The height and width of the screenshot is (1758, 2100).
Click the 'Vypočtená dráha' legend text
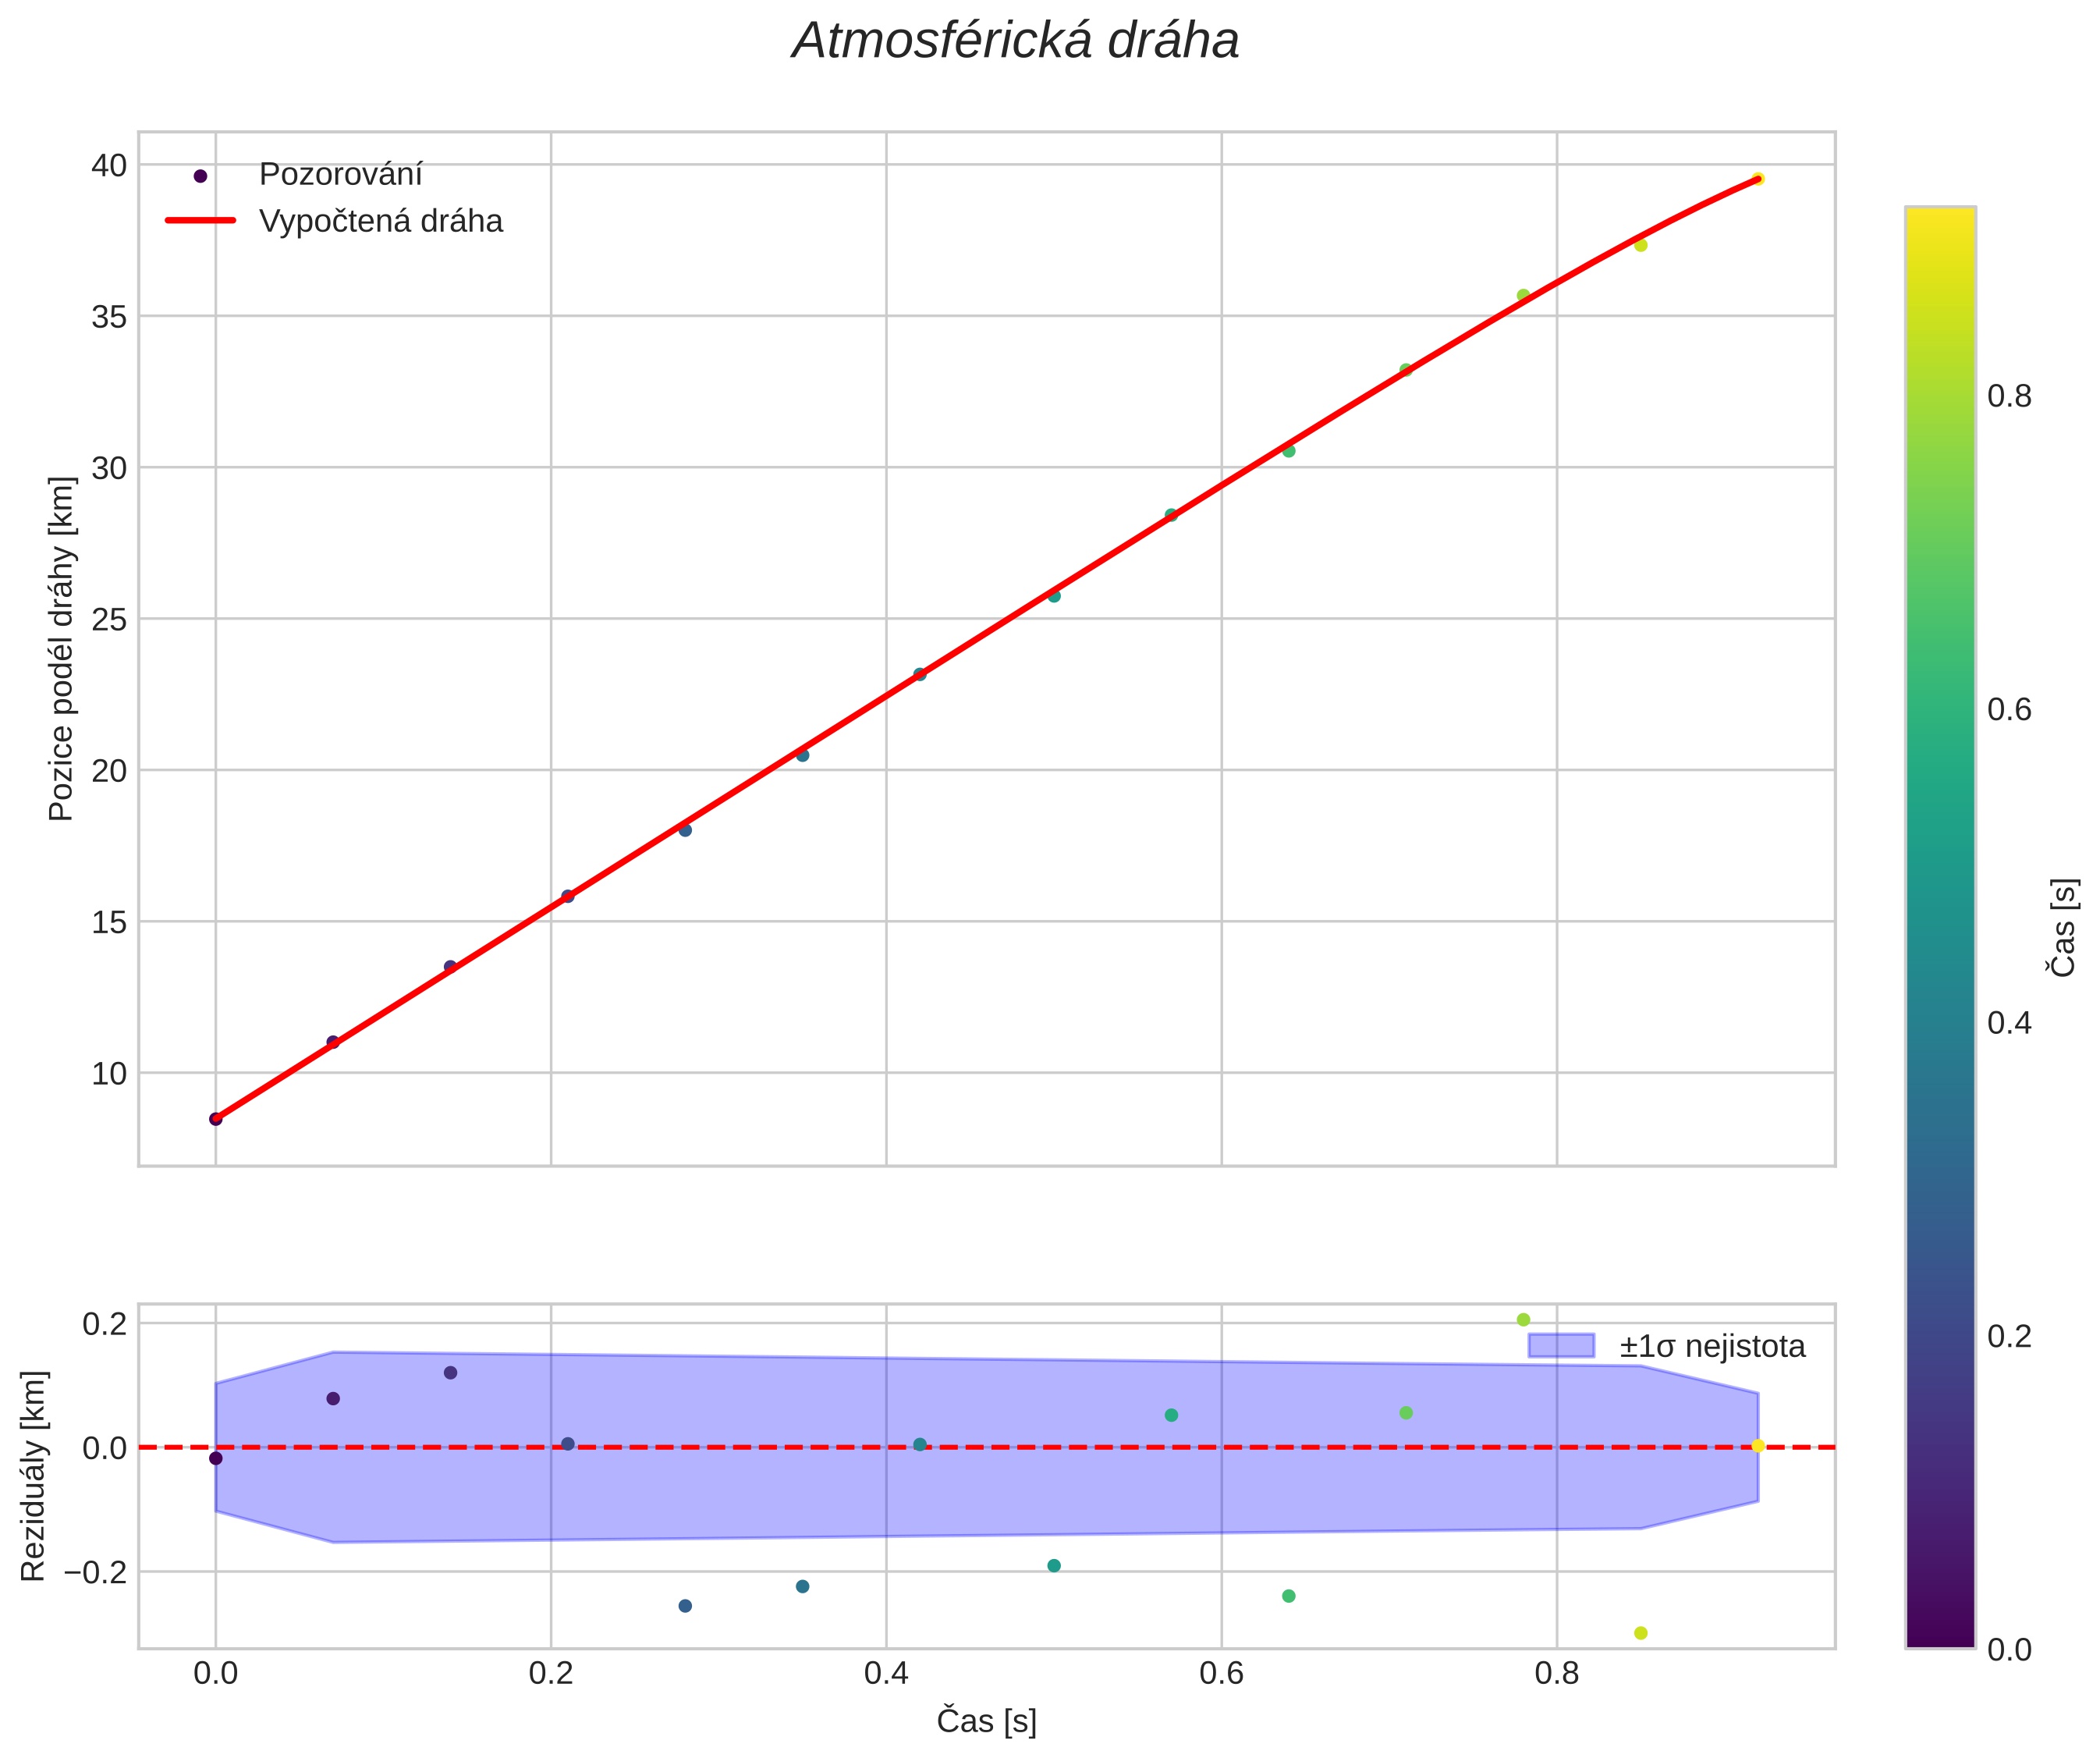click(381, 221)
